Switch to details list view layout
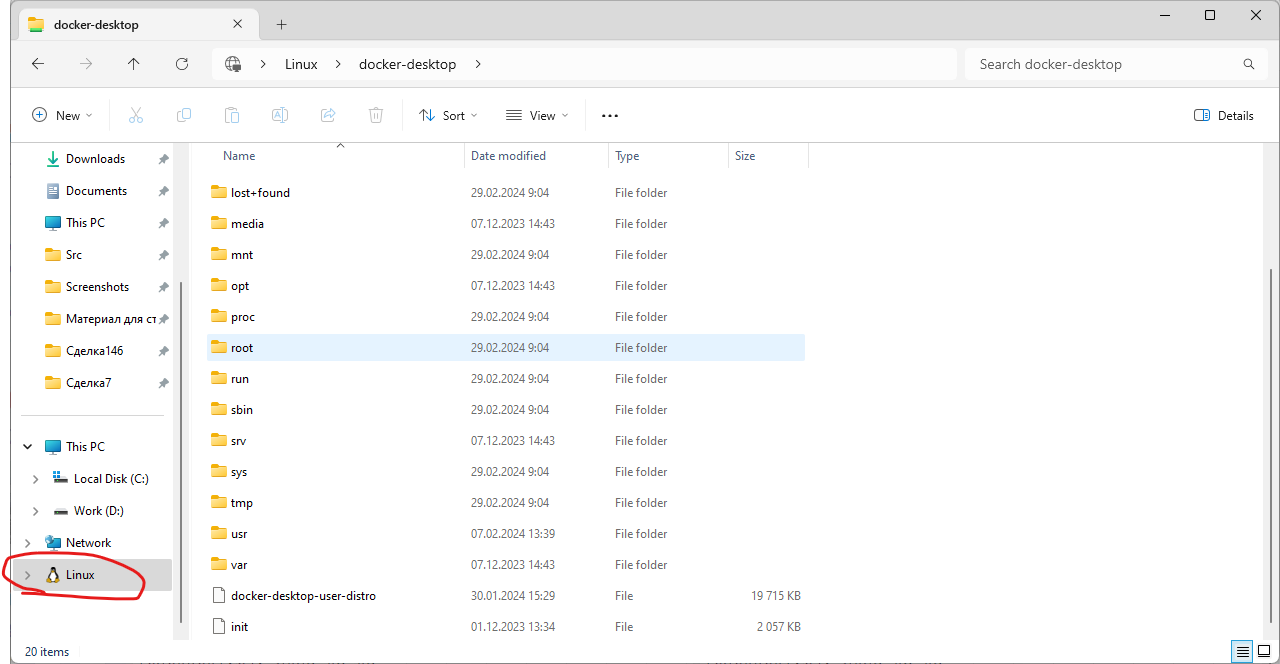 point(1241,652)
